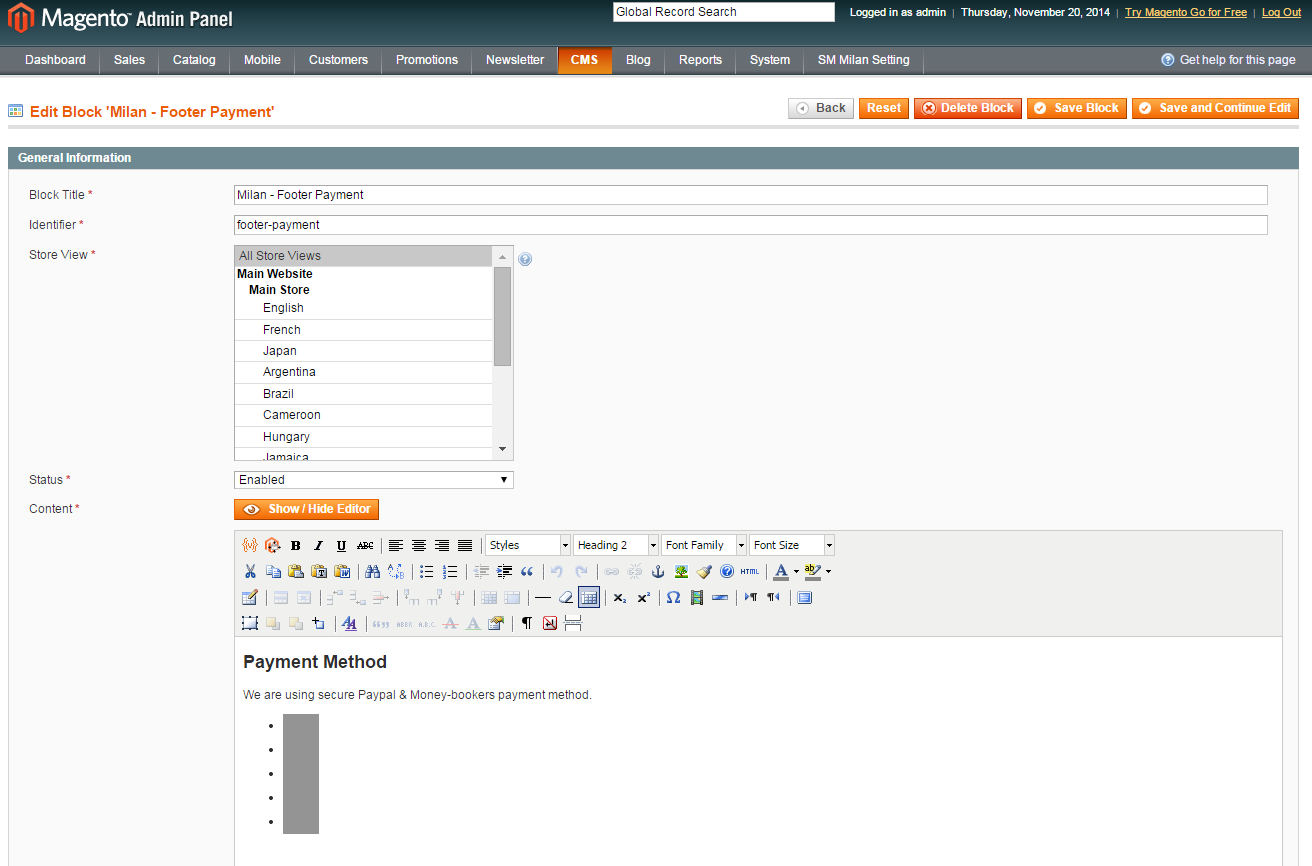
Task: Open the HTML source editor
Action: 749,572
